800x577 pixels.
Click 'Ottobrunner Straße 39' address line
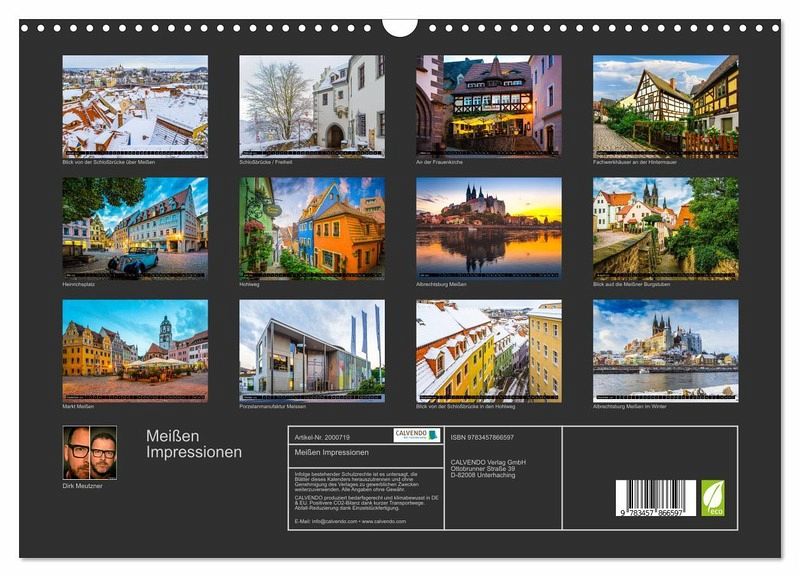click(483, 469)
